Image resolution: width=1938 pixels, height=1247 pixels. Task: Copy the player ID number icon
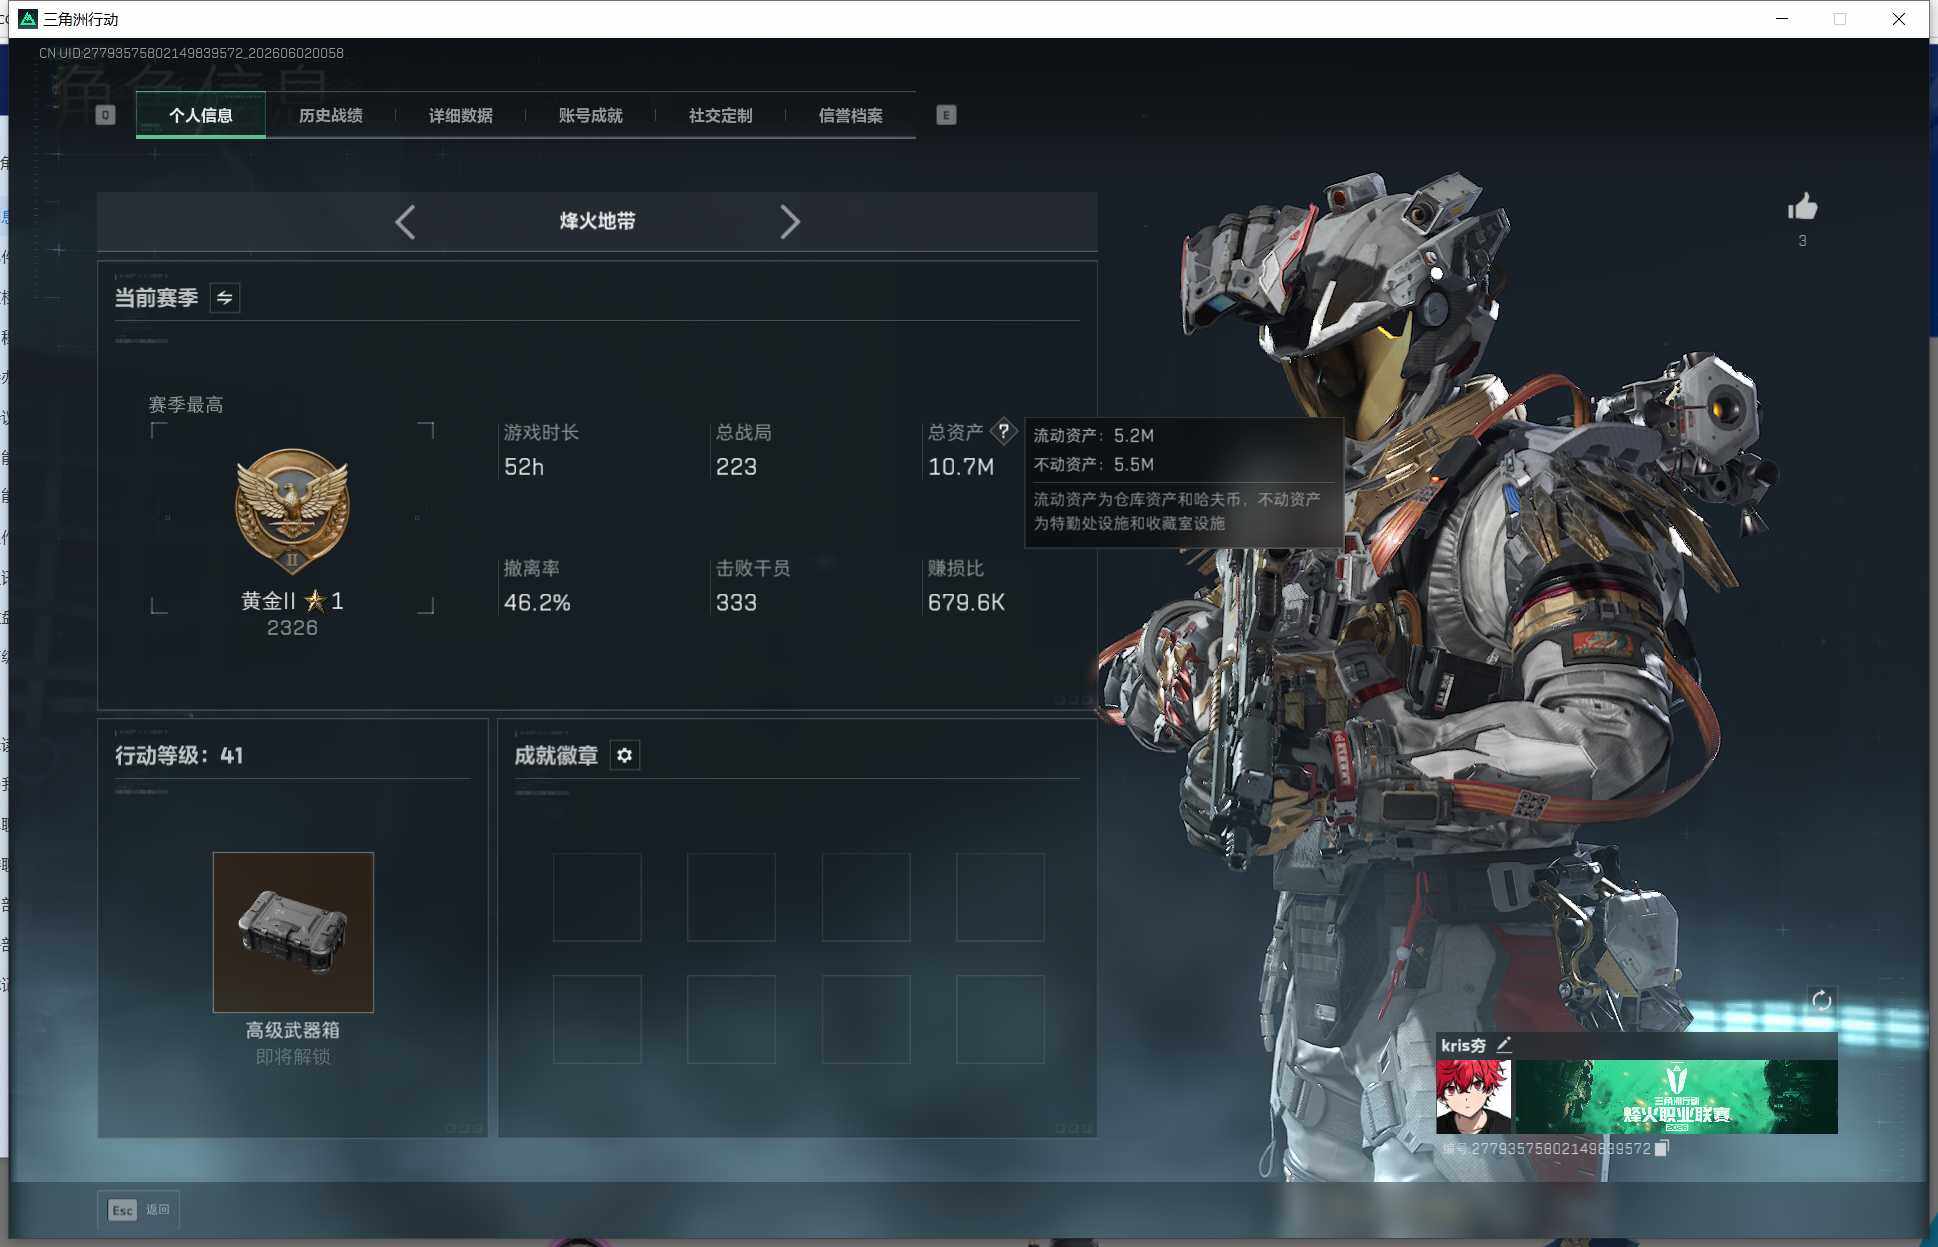coord(1662,1148)
